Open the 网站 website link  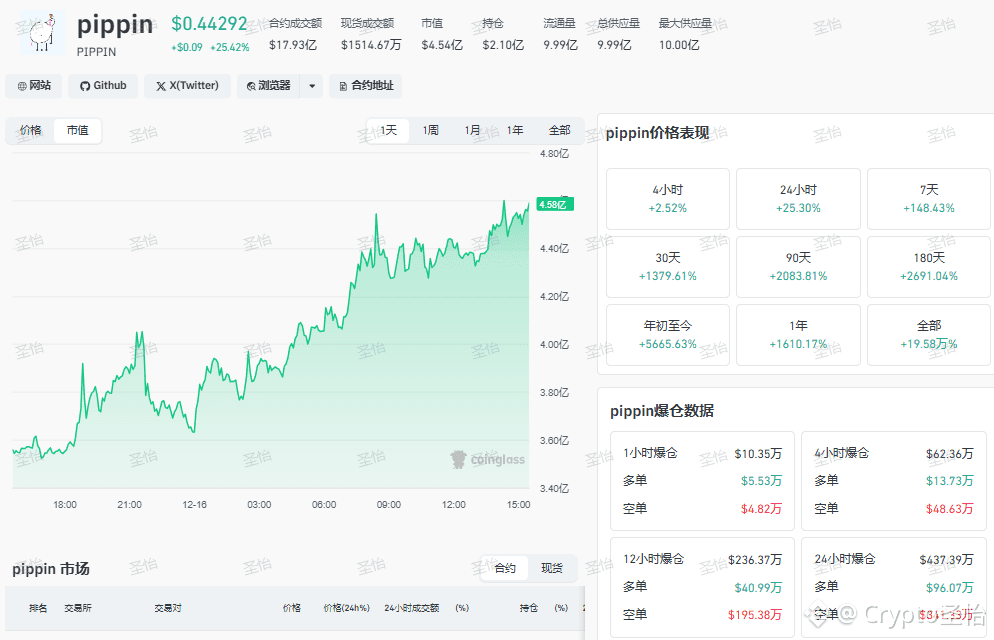(34, 86)
